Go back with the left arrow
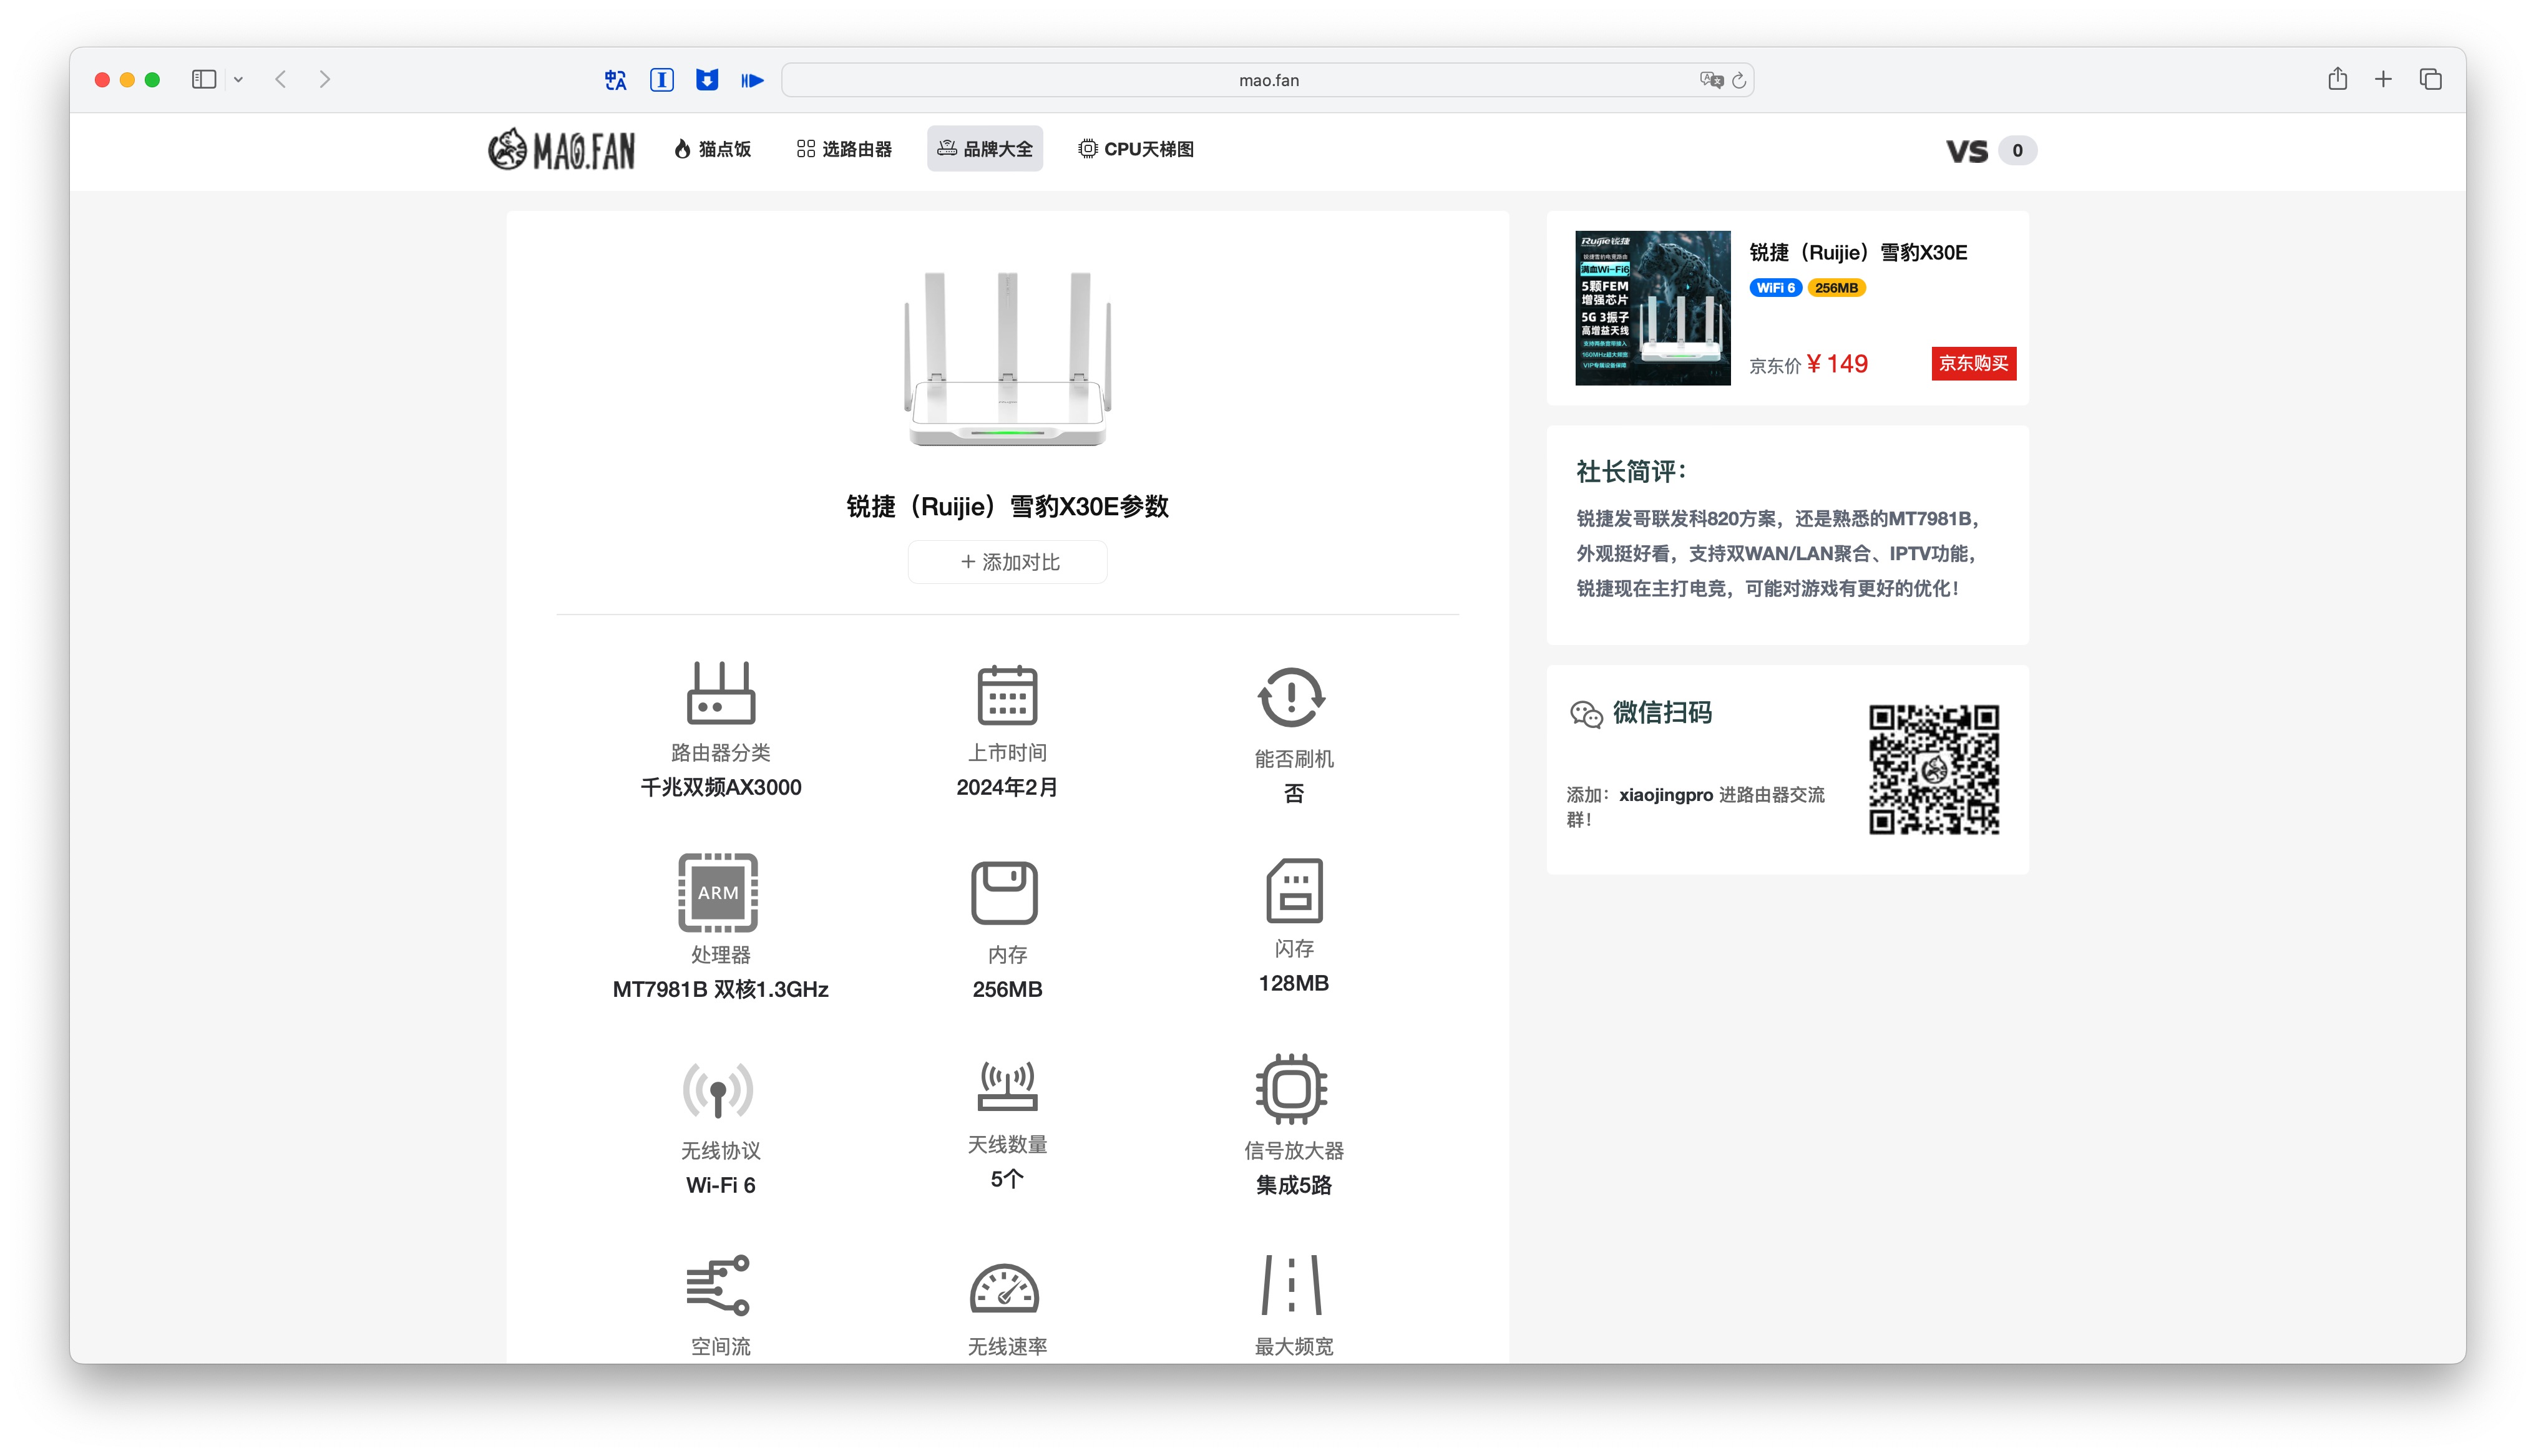The image size is (2536, 1456). click(281, 79)
